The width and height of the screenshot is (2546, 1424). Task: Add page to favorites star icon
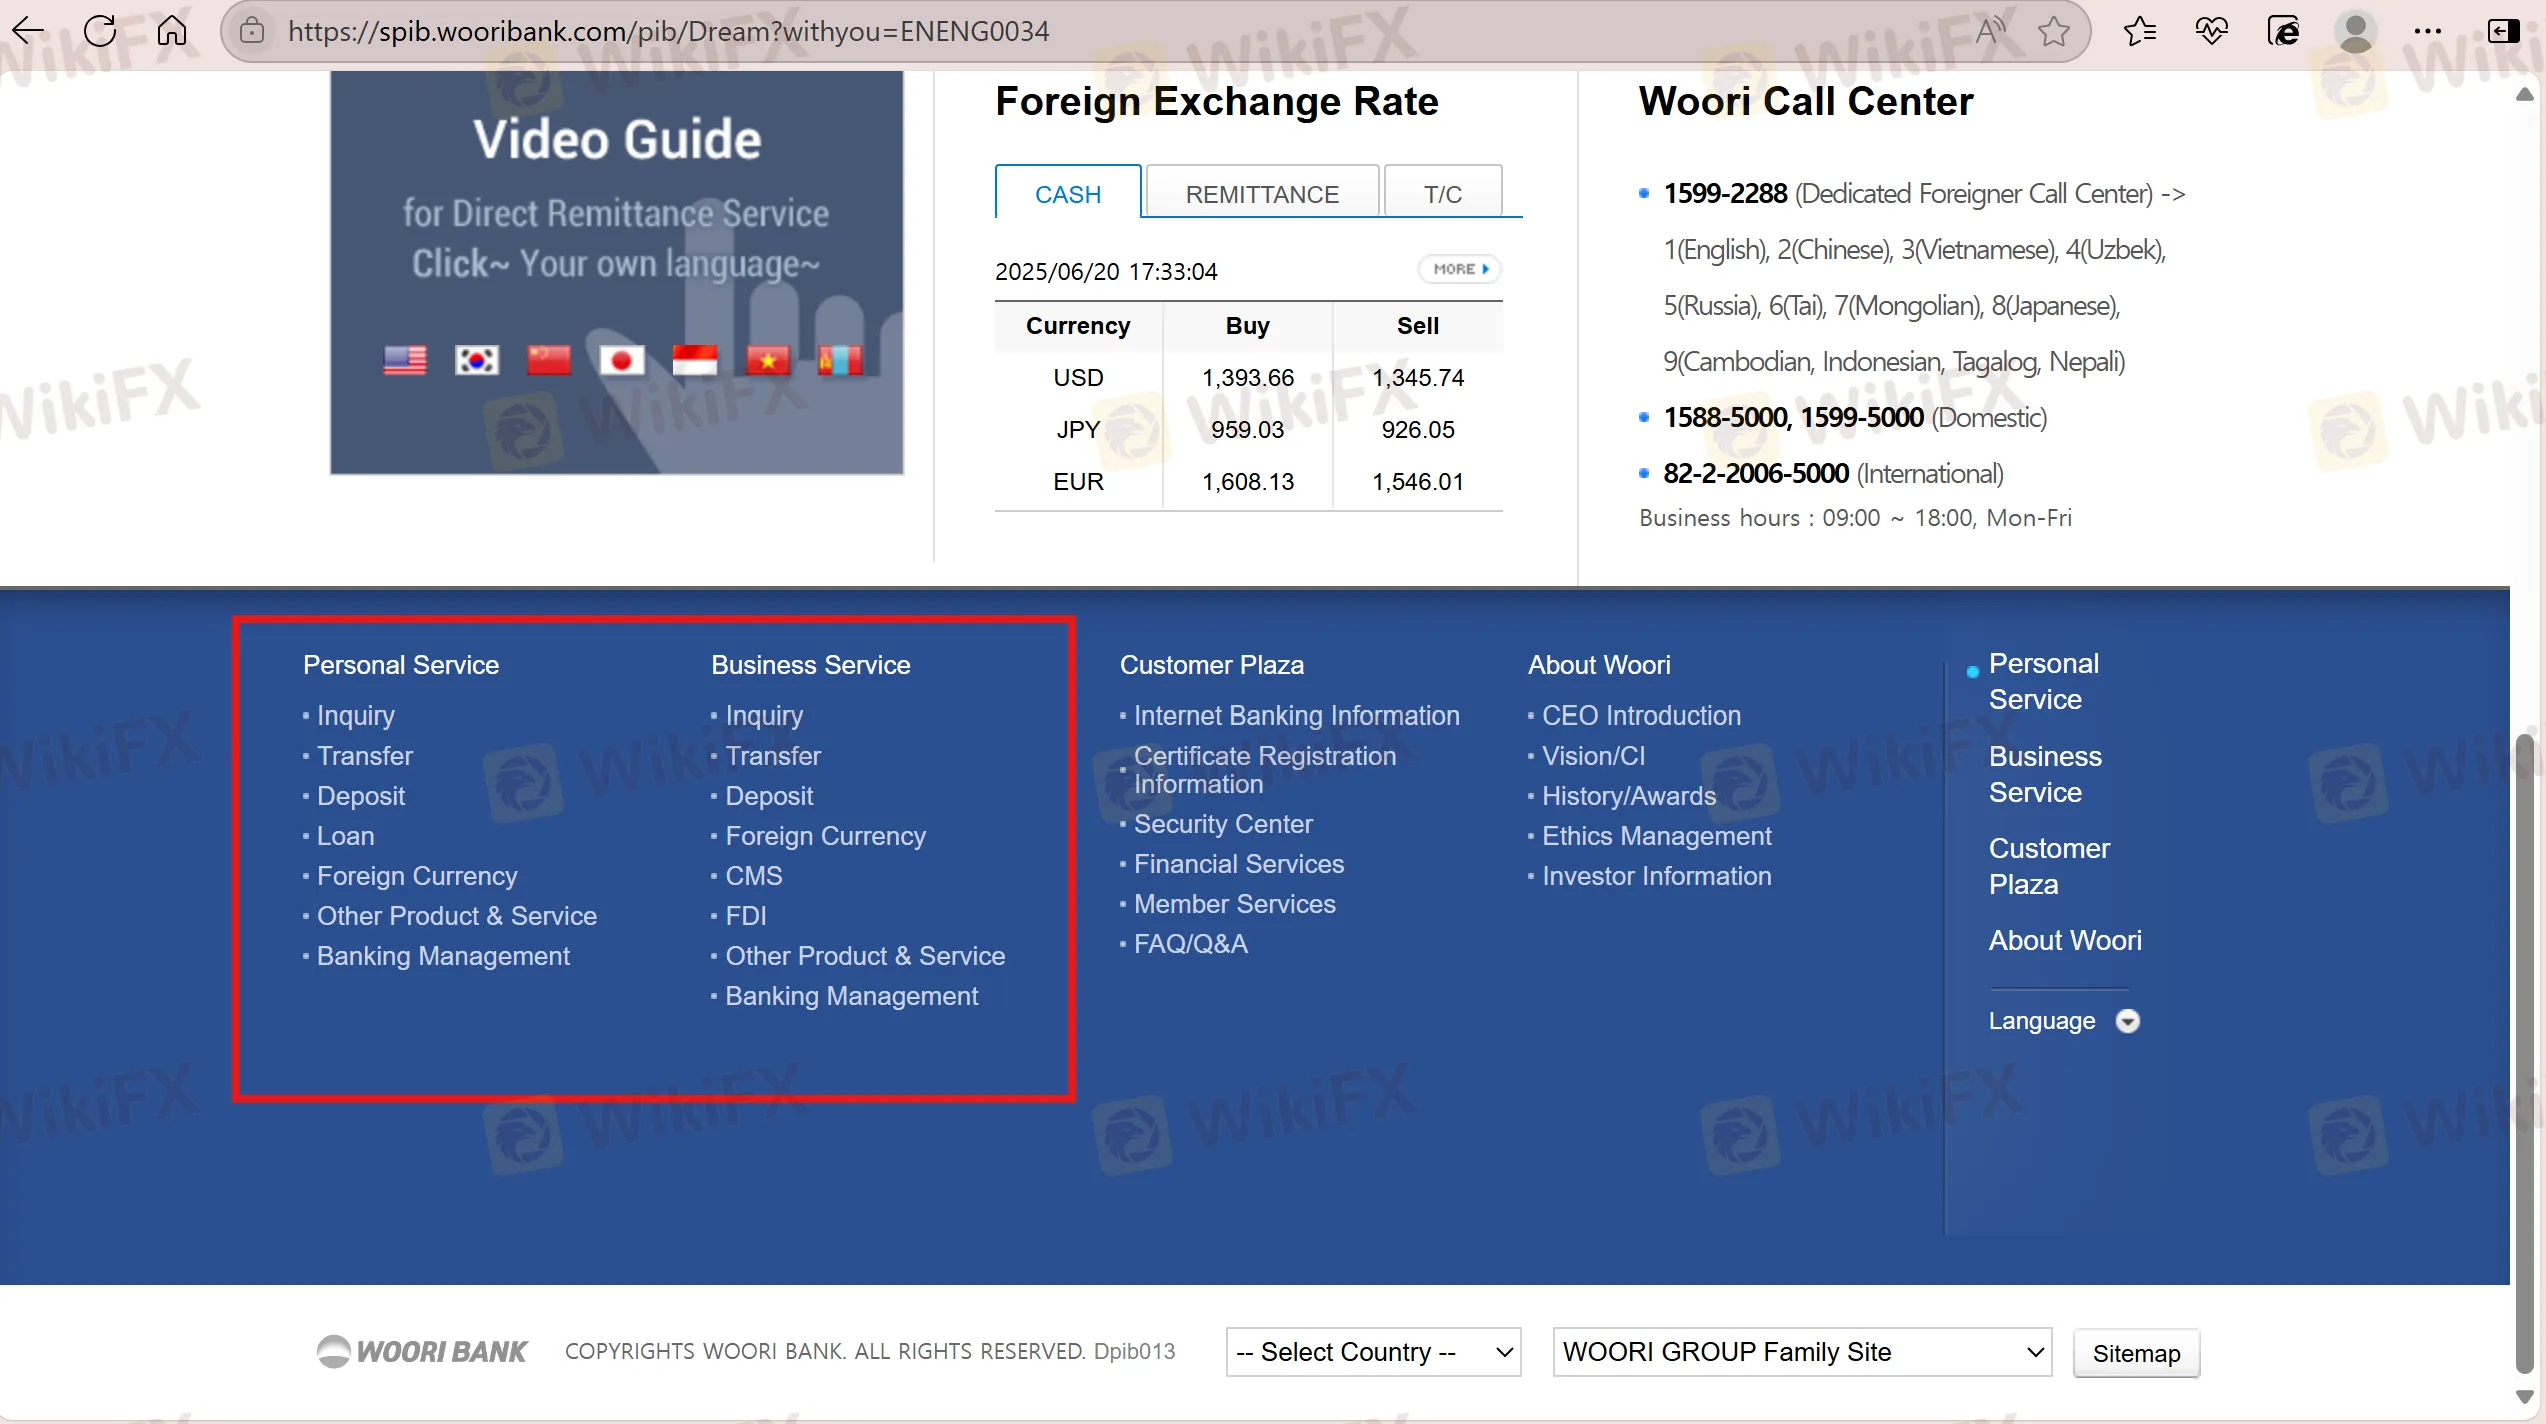pyautogui.click(x=2054, y=31)
